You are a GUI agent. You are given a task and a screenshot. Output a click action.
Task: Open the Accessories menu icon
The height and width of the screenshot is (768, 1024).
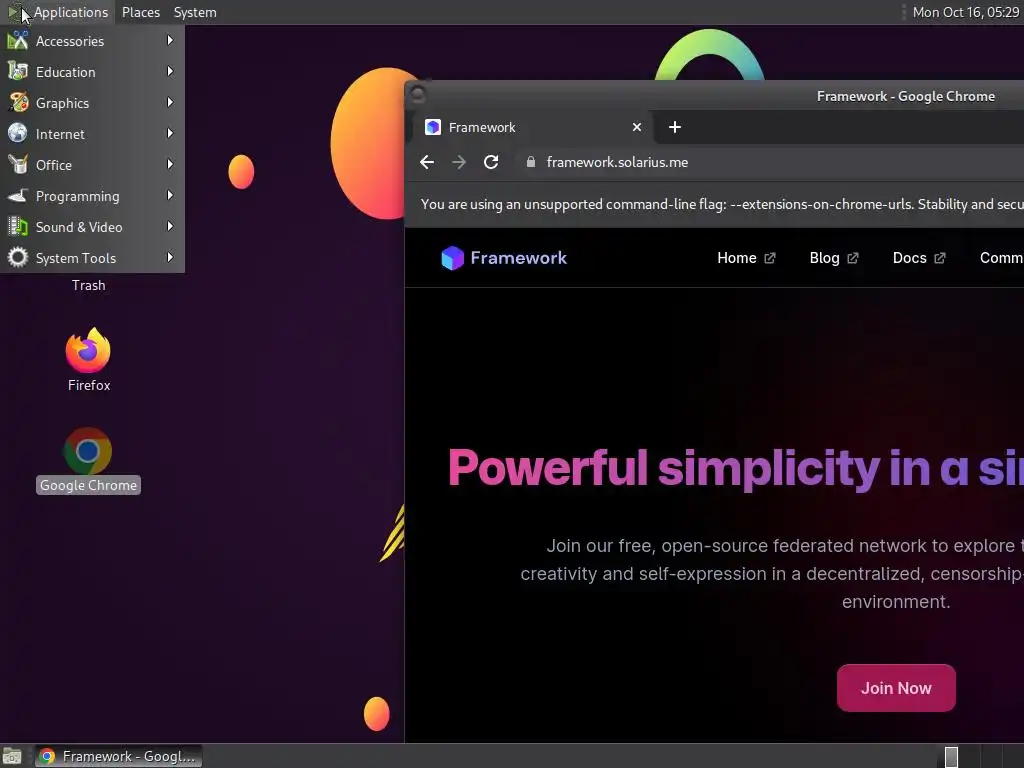click(18, 40)
